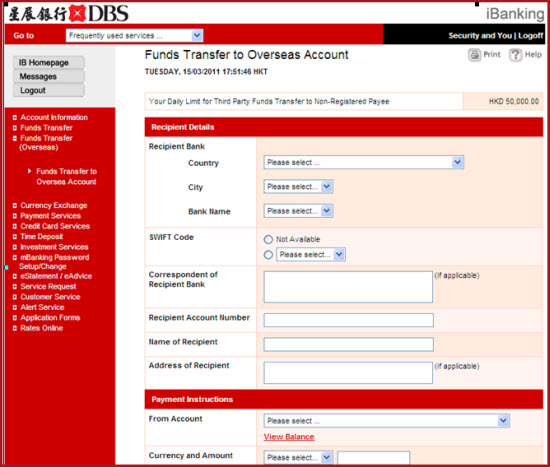Screen dimensions: 550x467
Task: Click arrow icon beside Funds Transfer to Oversea Account
Action: pyautogui.click(x=29, y=171)
